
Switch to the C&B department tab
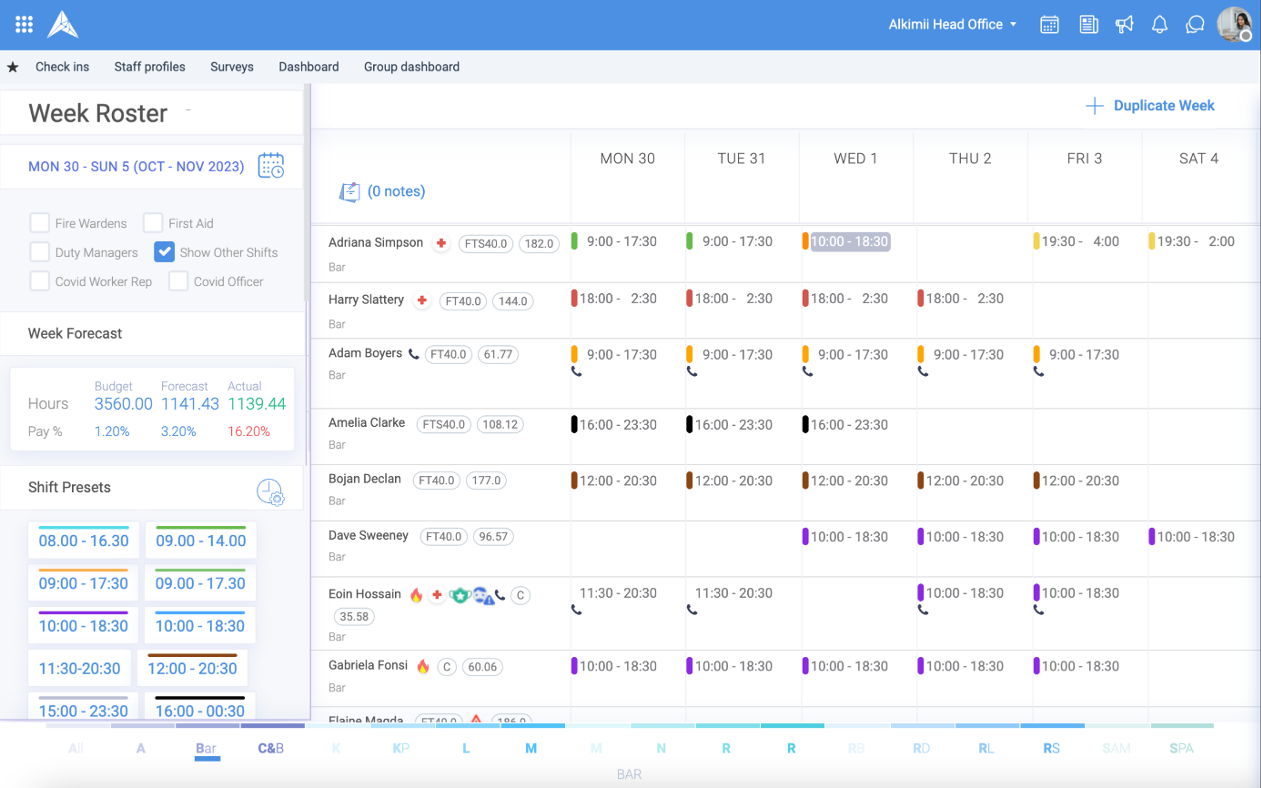271,748
